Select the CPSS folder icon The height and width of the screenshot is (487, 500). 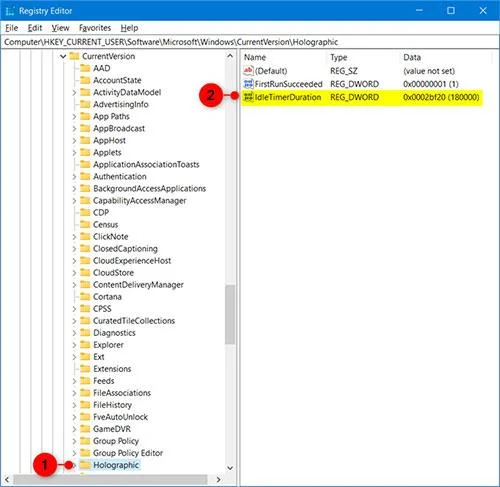(x=85, y=309)
